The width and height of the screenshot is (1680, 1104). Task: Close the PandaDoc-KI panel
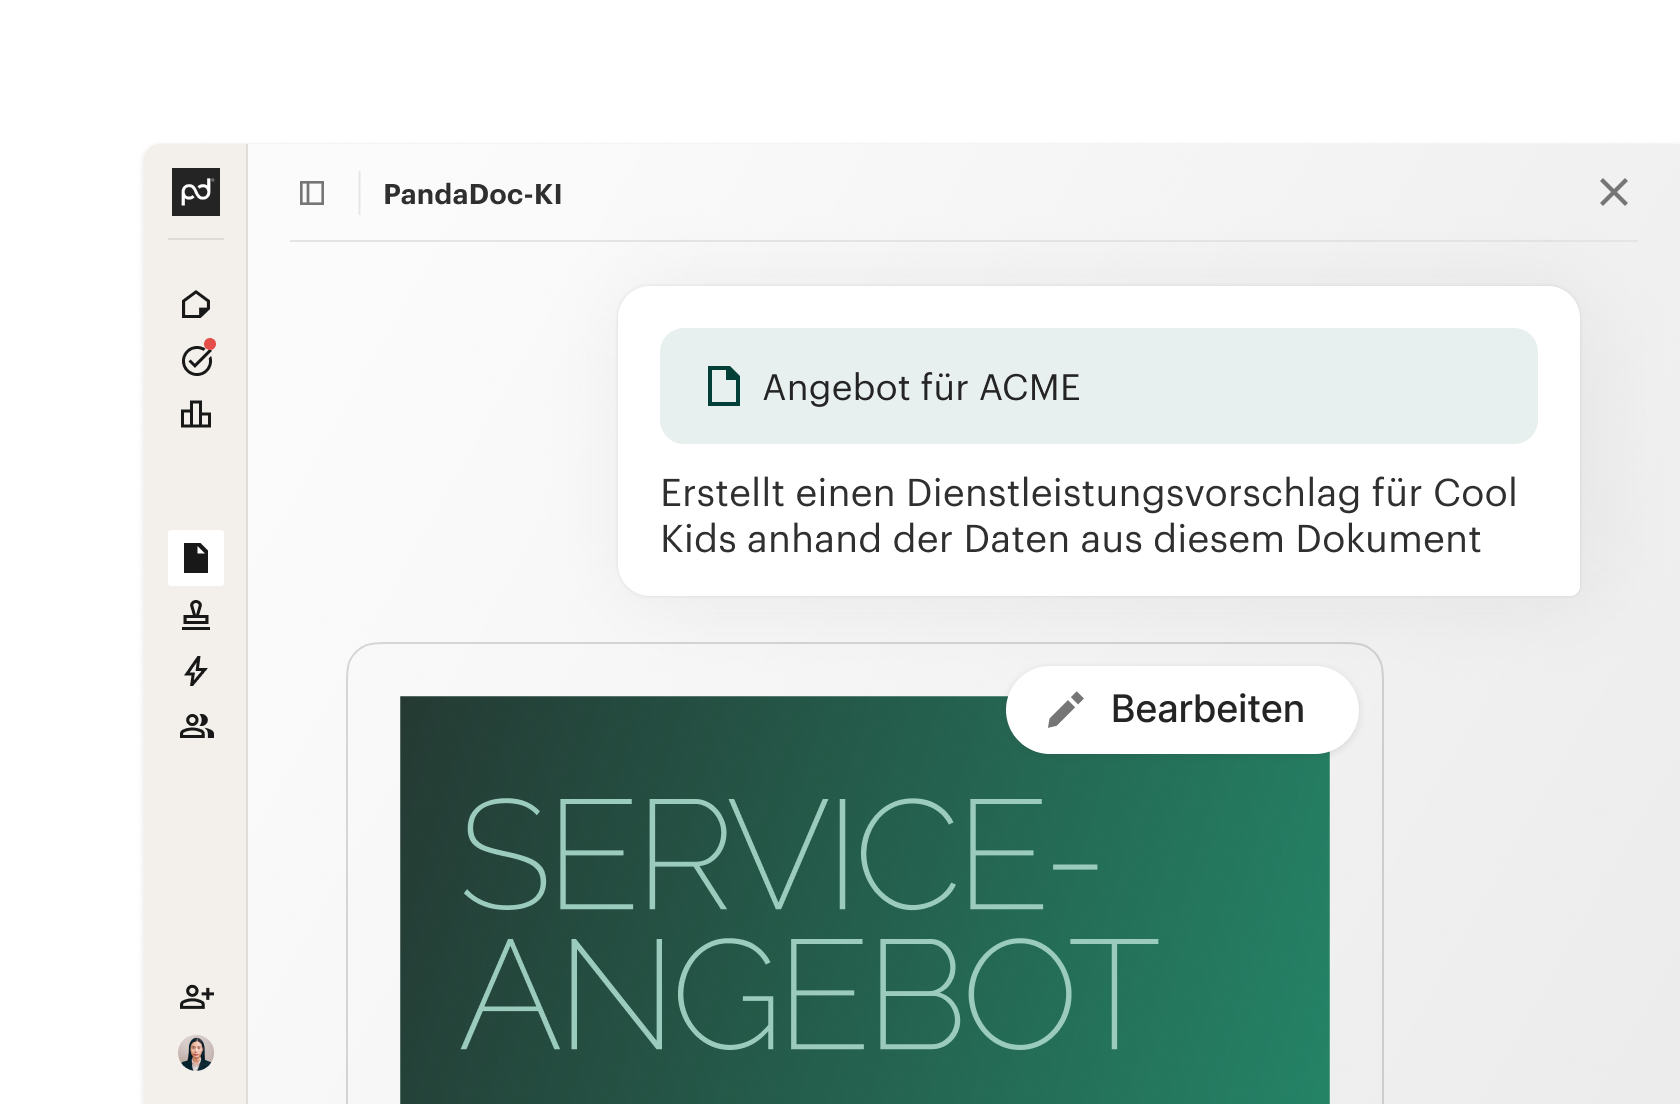tap(1614, 192)
